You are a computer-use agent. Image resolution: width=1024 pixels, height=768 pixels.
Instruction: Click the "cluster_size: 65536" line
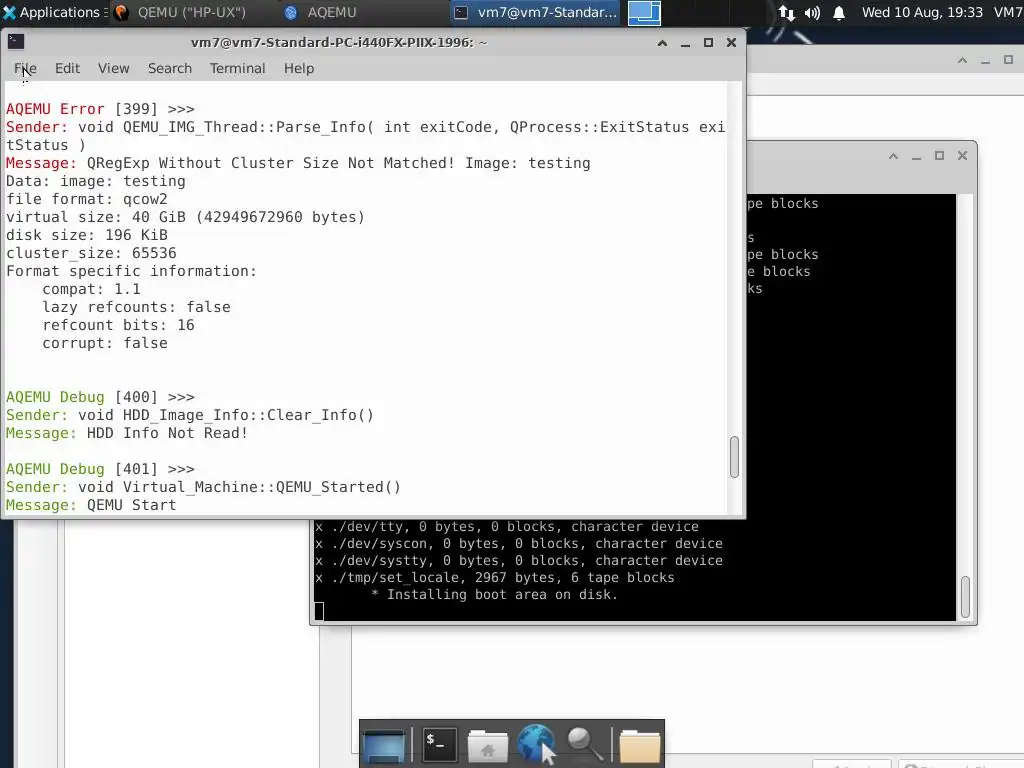(x=91, y=253)
